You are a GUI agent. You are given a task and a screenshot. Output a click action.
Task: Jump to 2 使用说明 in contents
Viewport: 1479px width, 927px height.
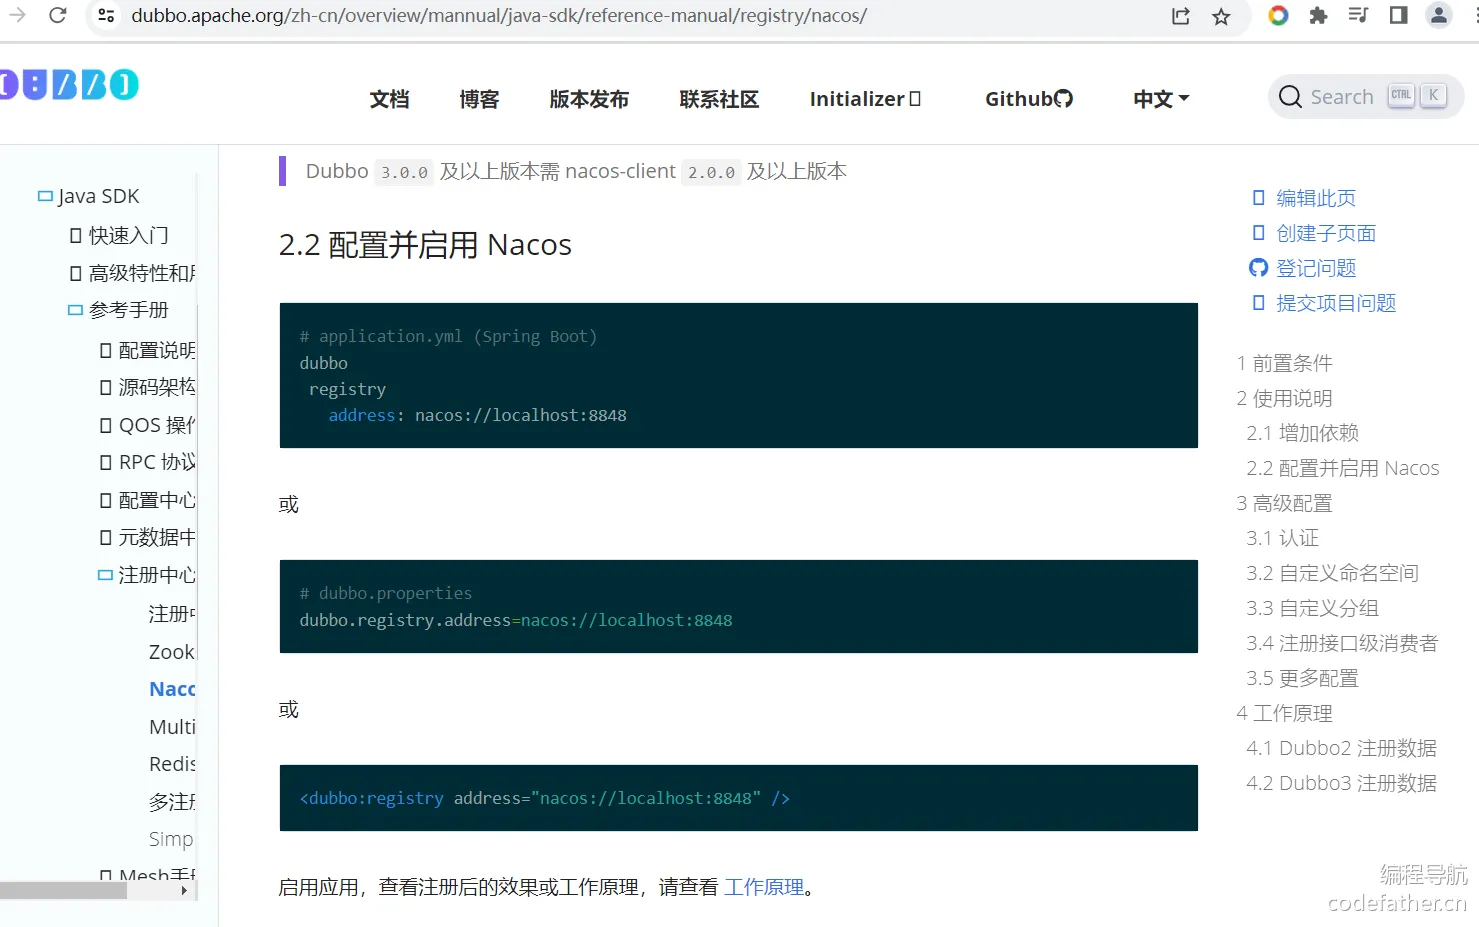[1285, 398]
